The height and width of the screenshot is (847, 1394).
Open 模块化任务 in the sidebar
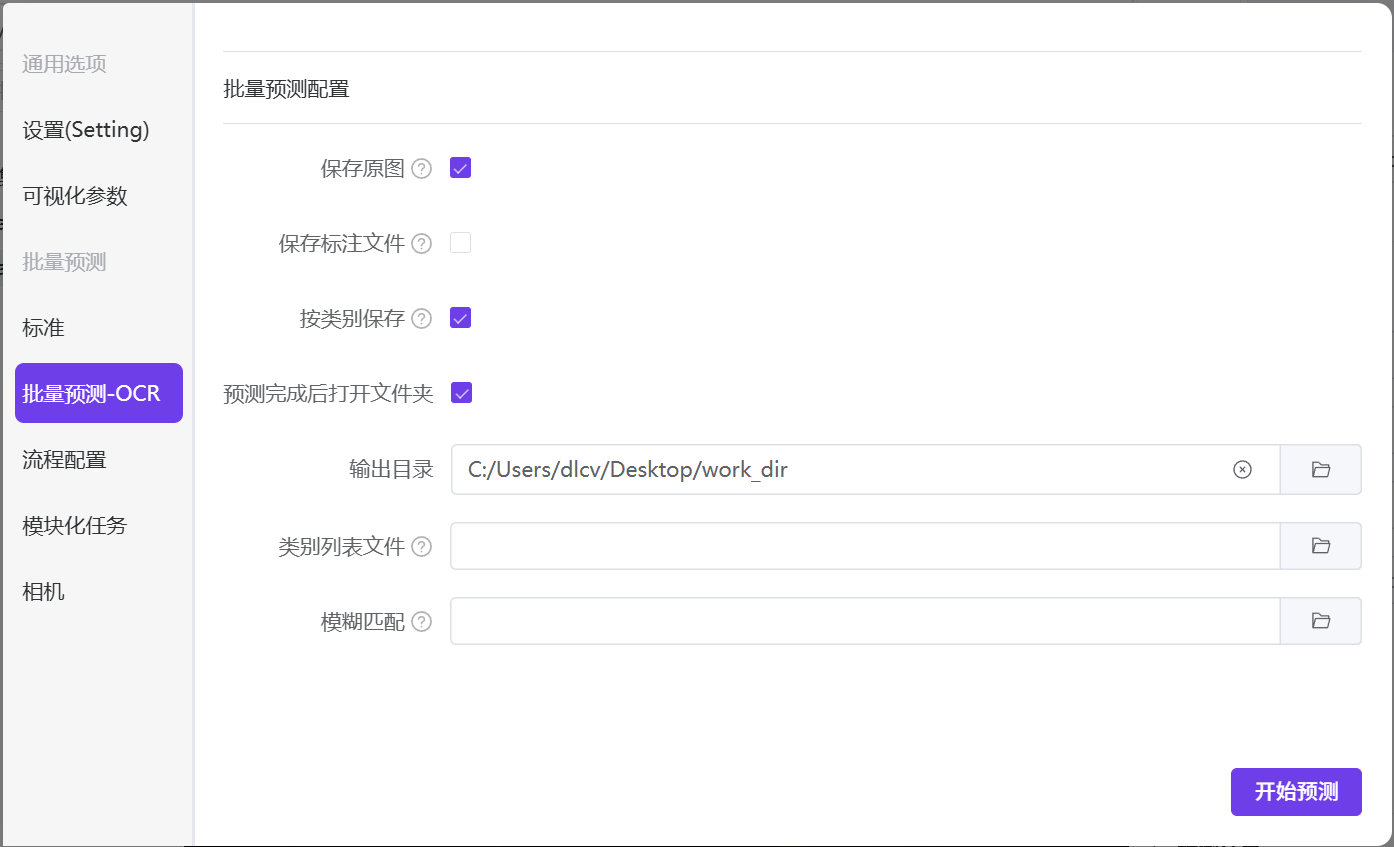point(98,526)
